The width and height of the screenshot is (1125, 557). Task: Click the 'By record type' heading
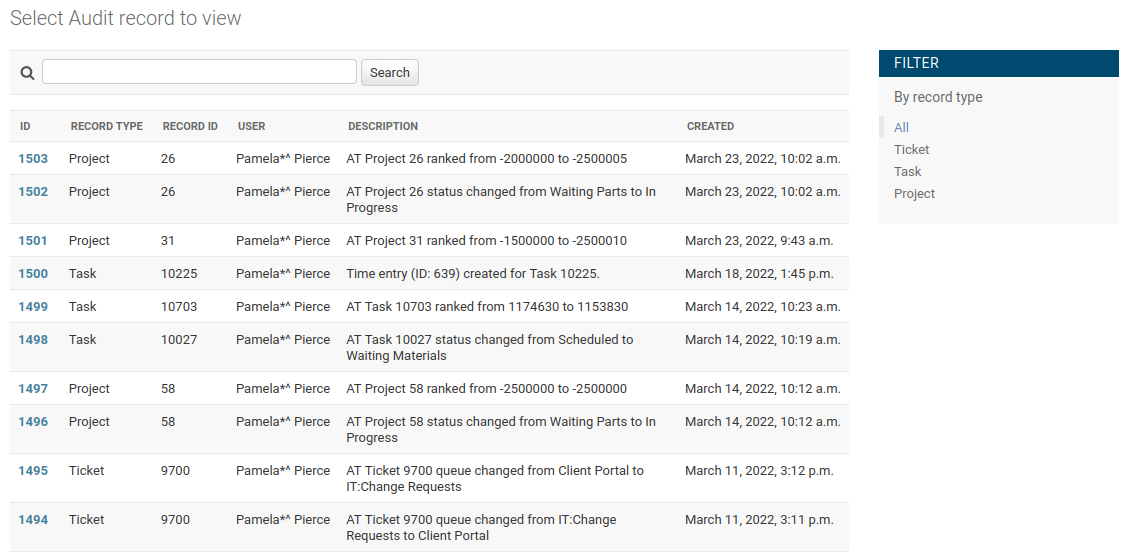point(938,97)
